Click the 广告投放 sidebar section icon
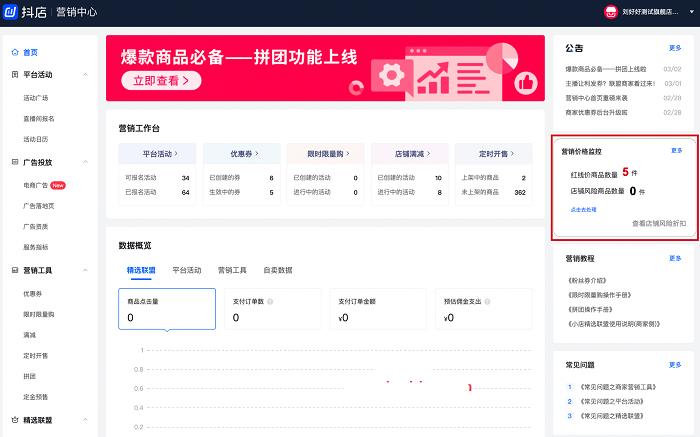Screen dimensions: 700x437 click(14, 161)
